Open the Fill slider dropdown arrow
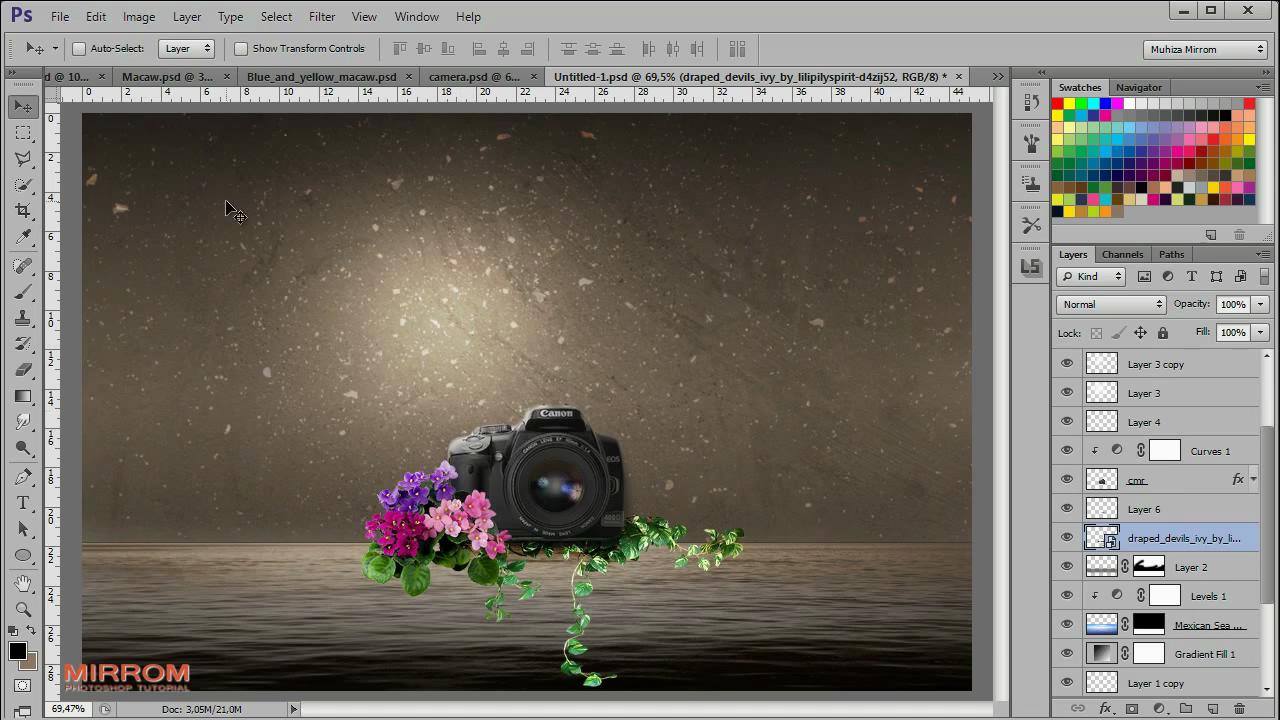The image size is (1280, 720). [1260, 332]
